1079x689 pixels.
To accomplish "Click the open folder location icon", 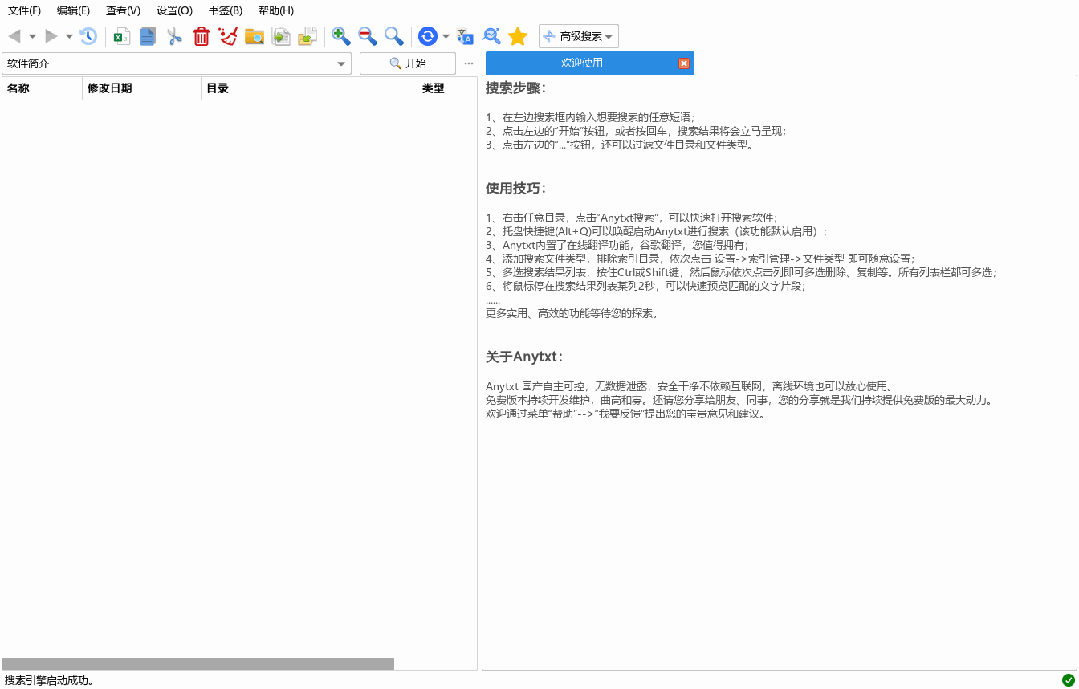I will (x=255, y=36).
